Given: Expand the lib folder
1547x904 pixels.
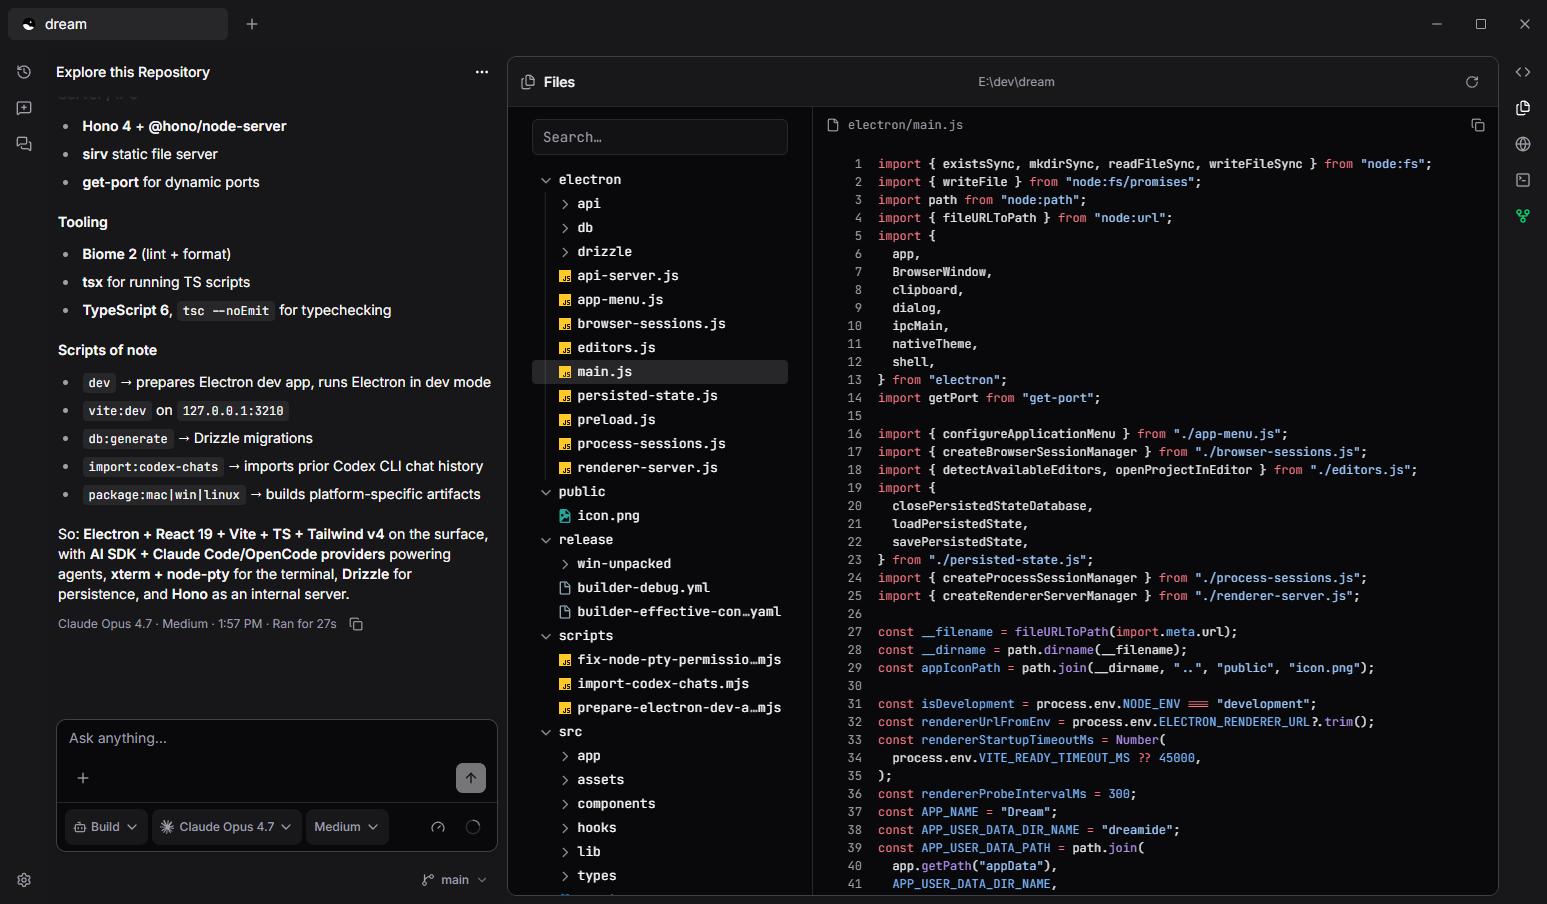Looking at the screenshot, I should coord(660,852).
